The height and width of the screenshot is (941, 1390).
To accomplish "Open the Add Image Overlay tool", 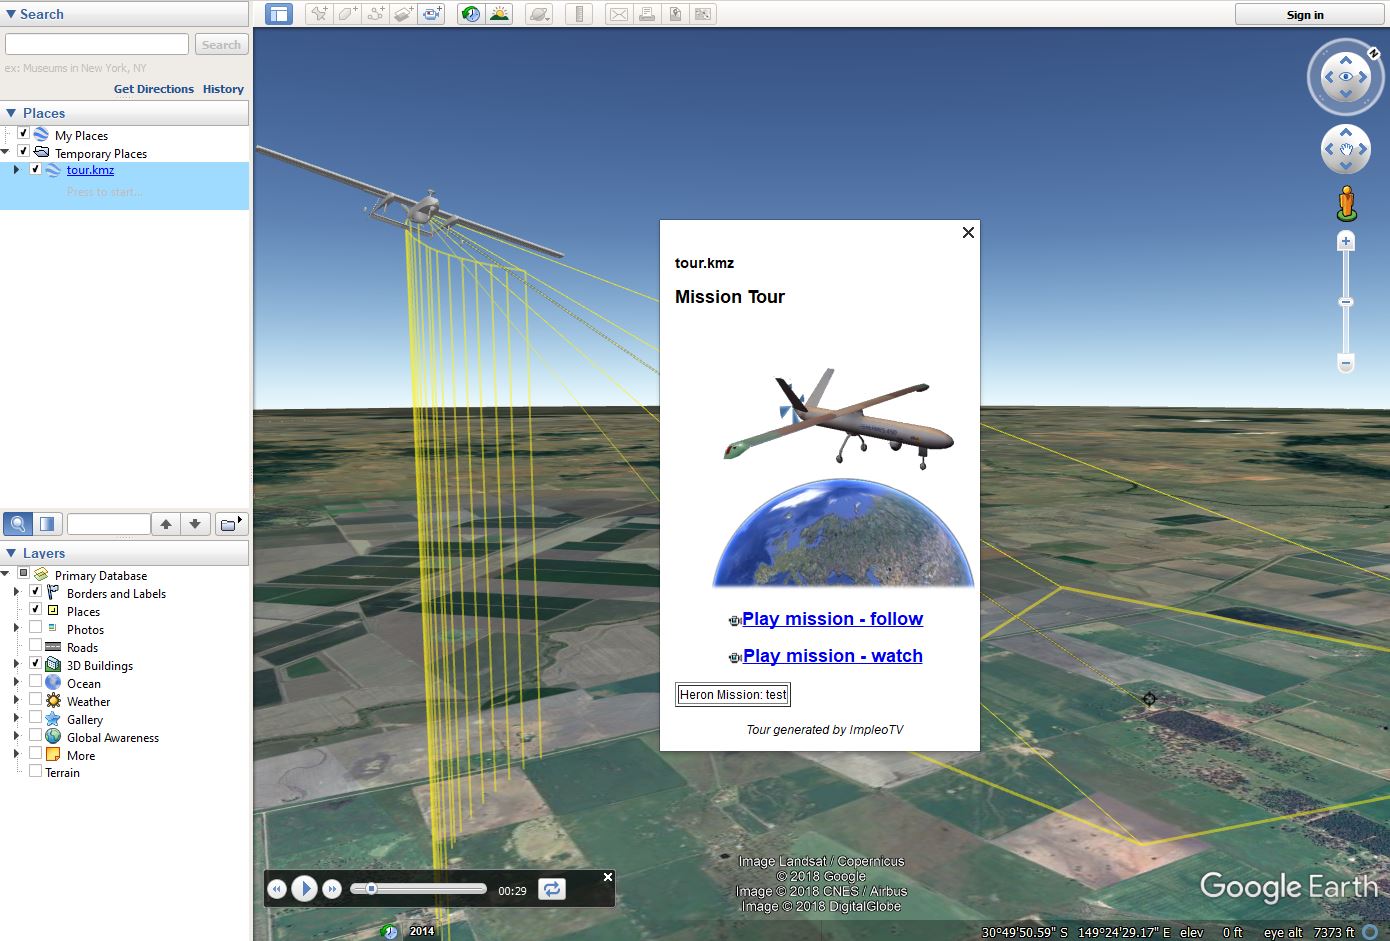I will [403, 14].
